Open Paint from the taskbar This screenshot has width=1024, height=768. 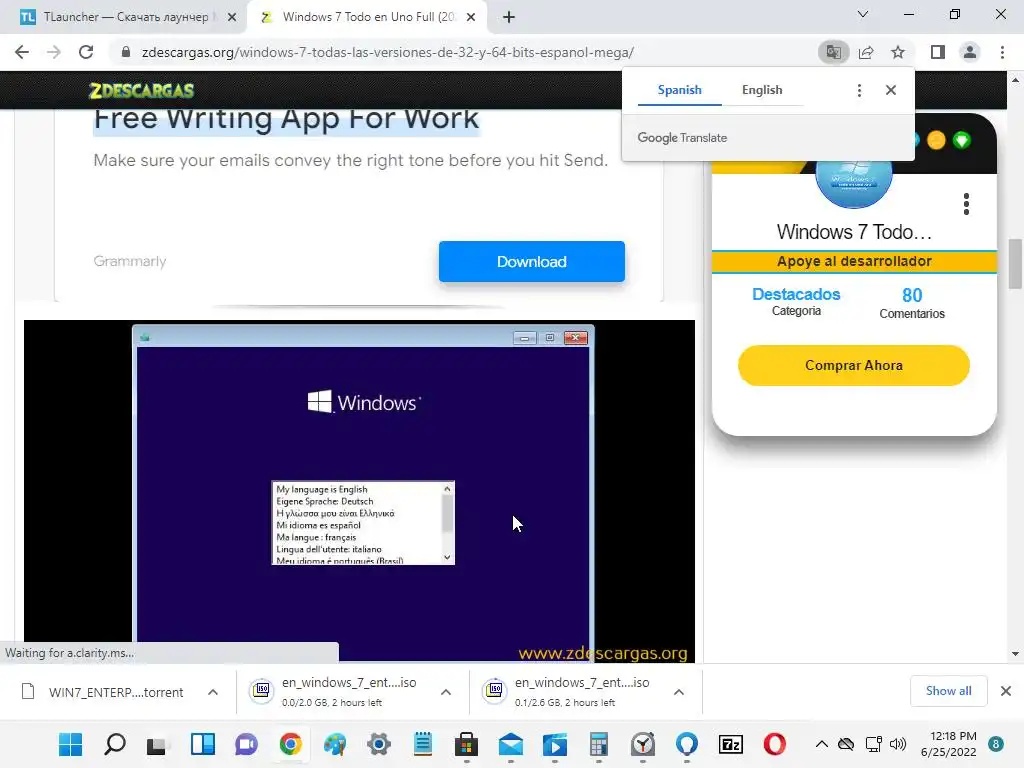pos(334,744)
